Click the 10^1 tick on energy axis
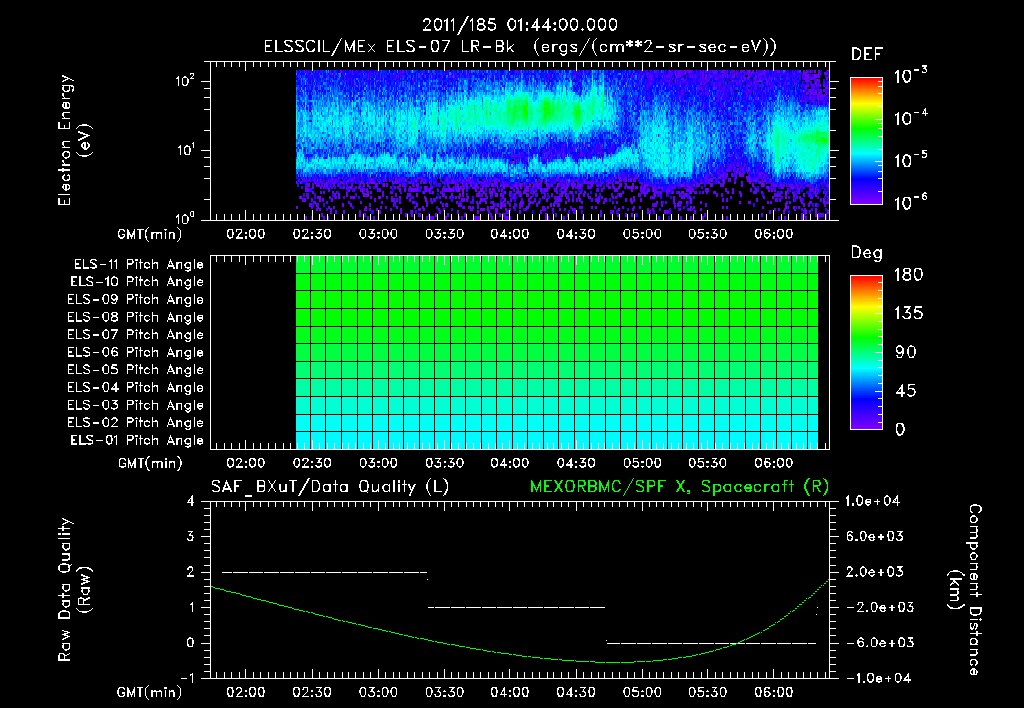Image resolution: width=1024 pixels, height=708 pixels. [185, 150]
